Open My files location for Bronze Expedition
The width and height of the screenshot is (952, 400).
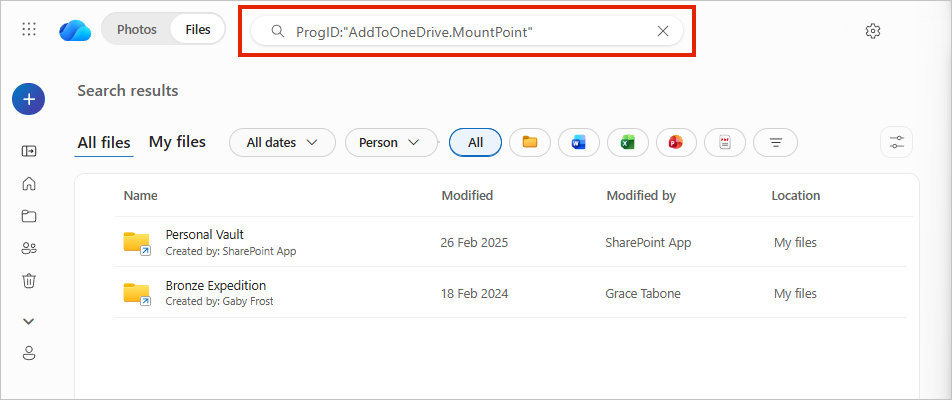click(795, 294)
